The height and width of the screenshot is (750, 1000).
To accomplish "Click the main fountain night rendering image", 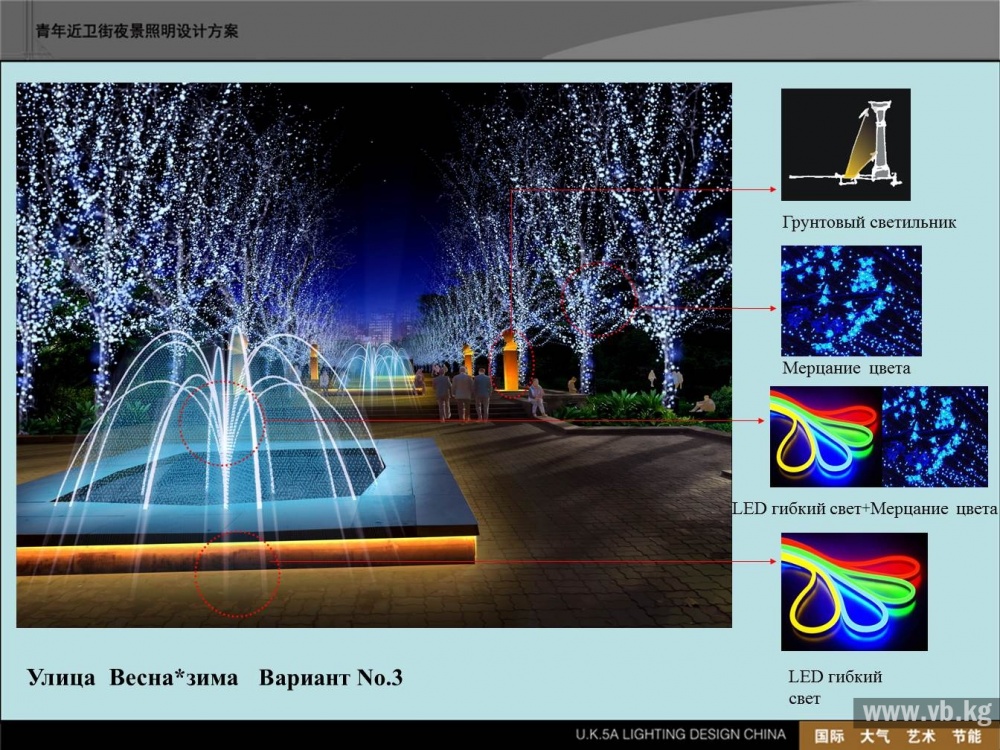I will pyautogui.click(x=374, y=355).
